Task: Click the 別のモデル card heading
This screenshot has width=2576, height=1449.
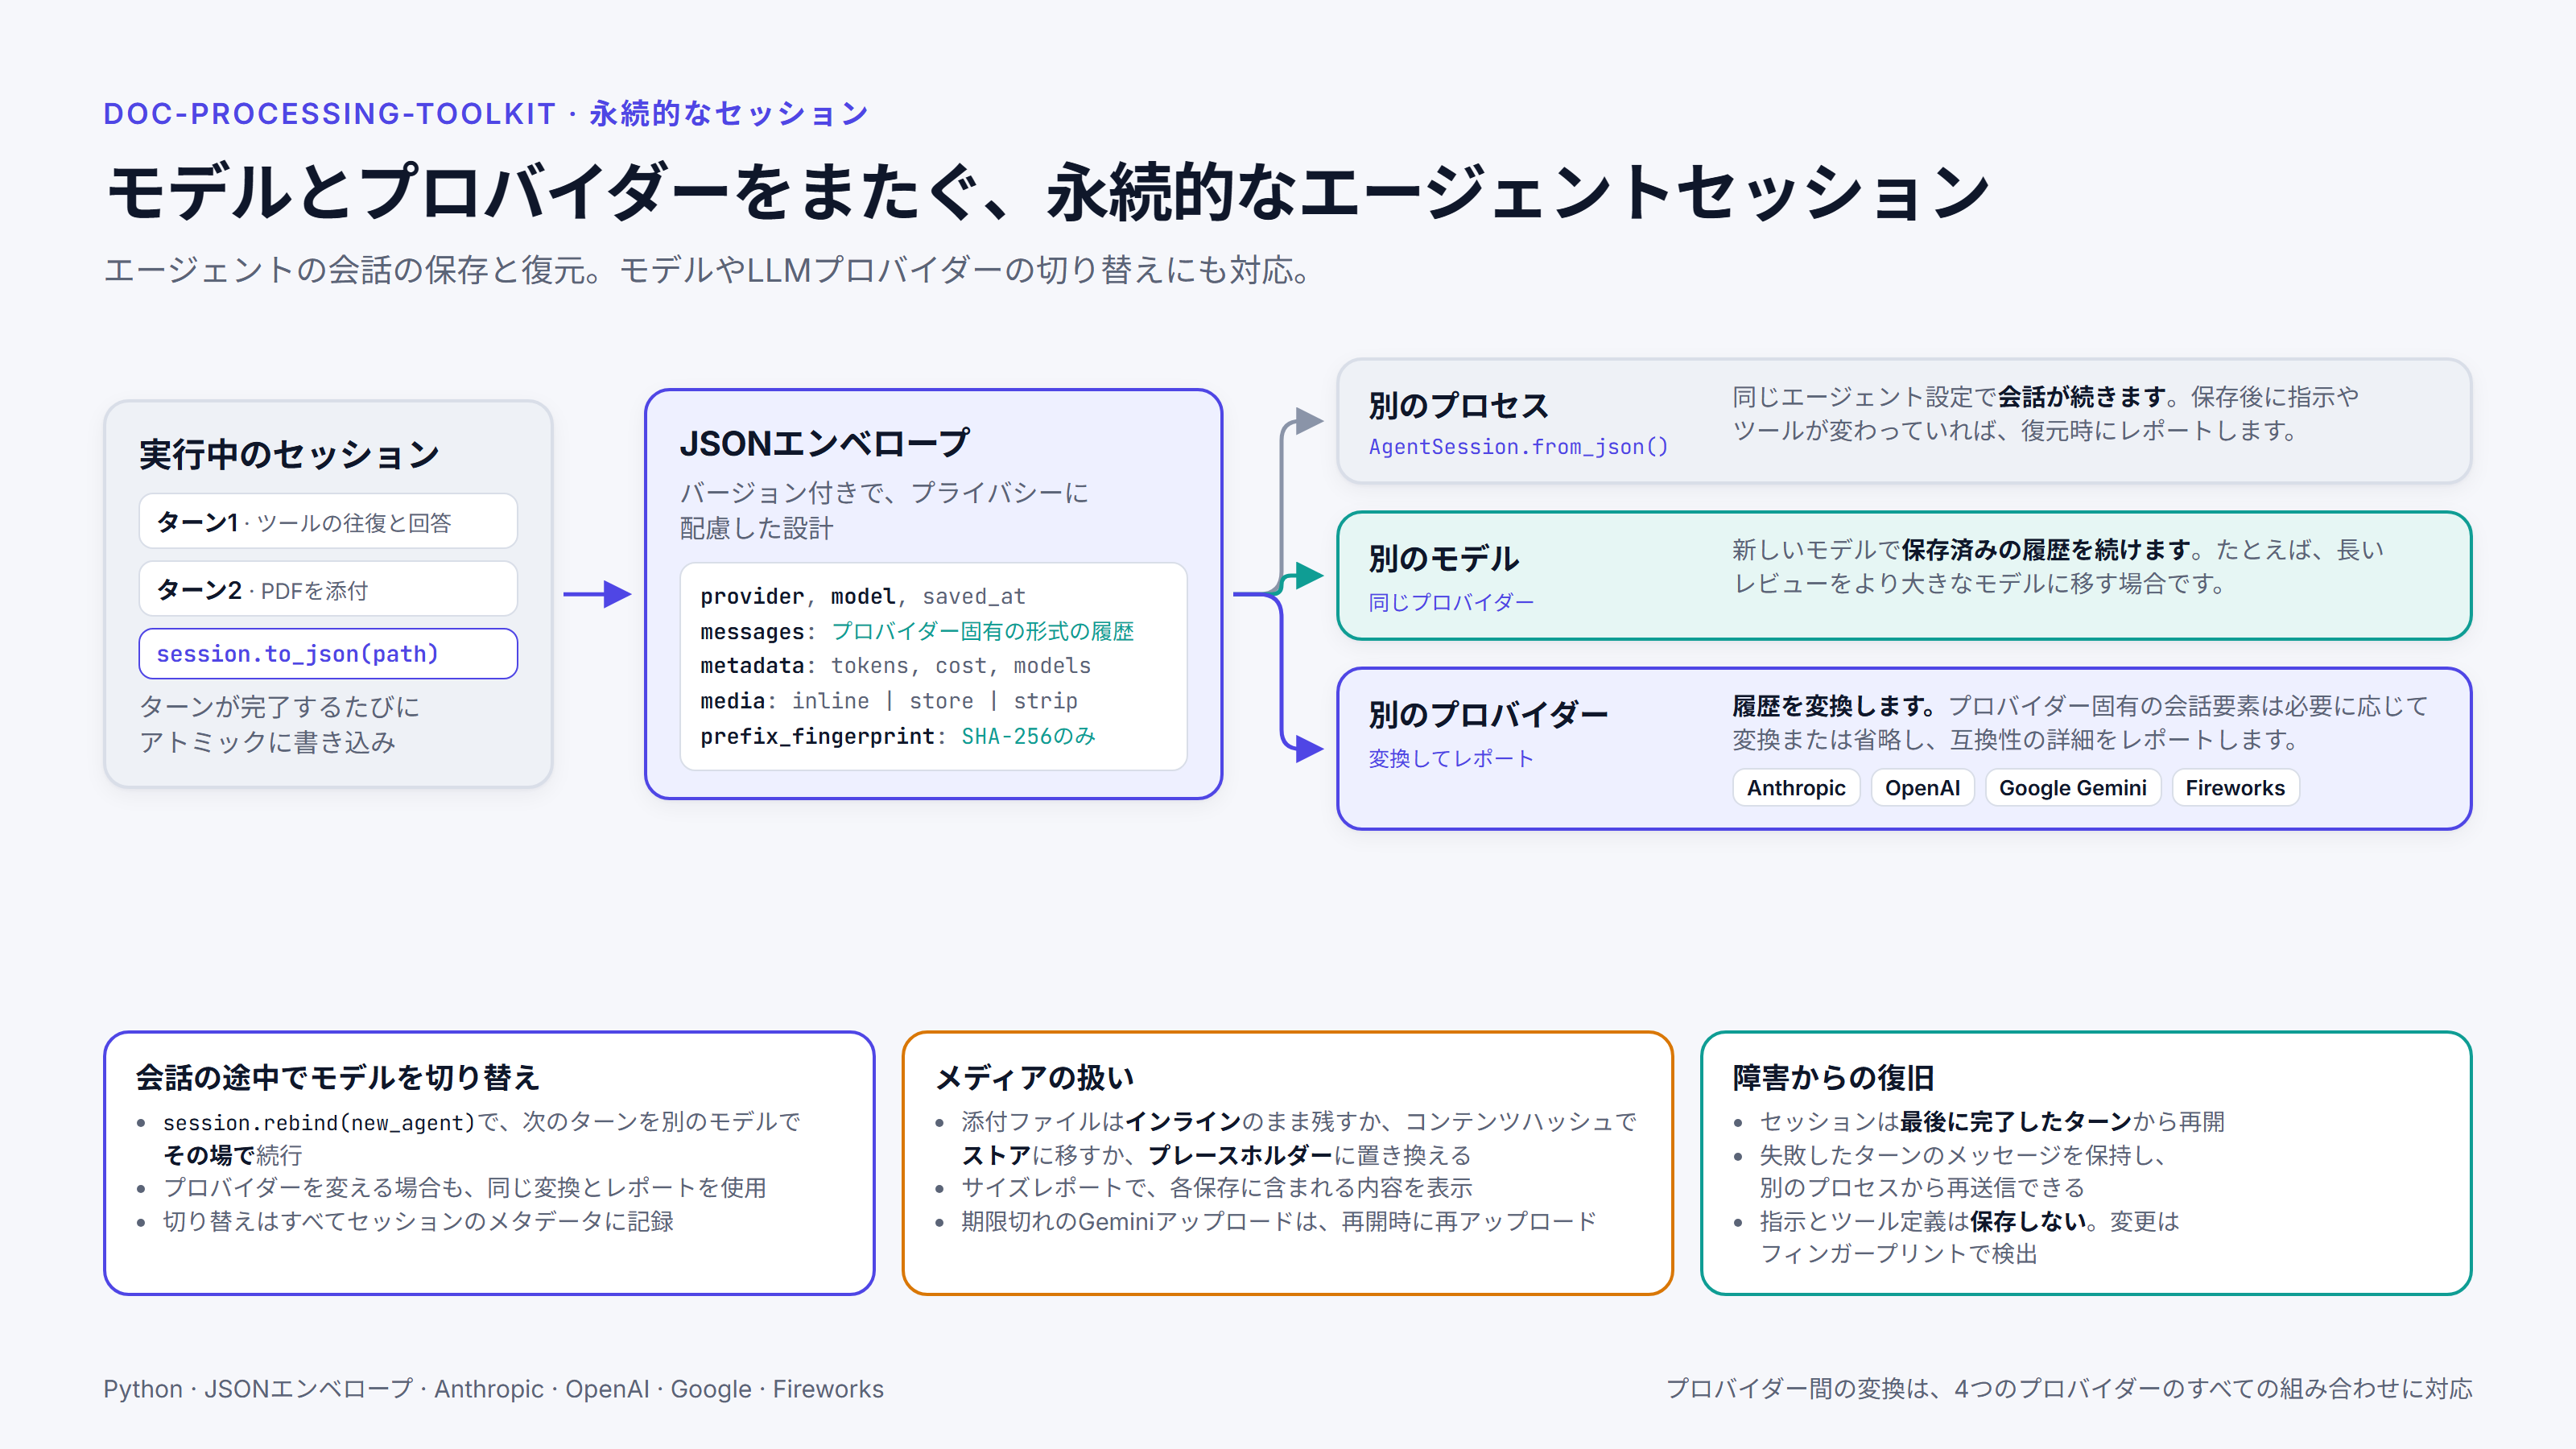Action: coord(1443,558)
